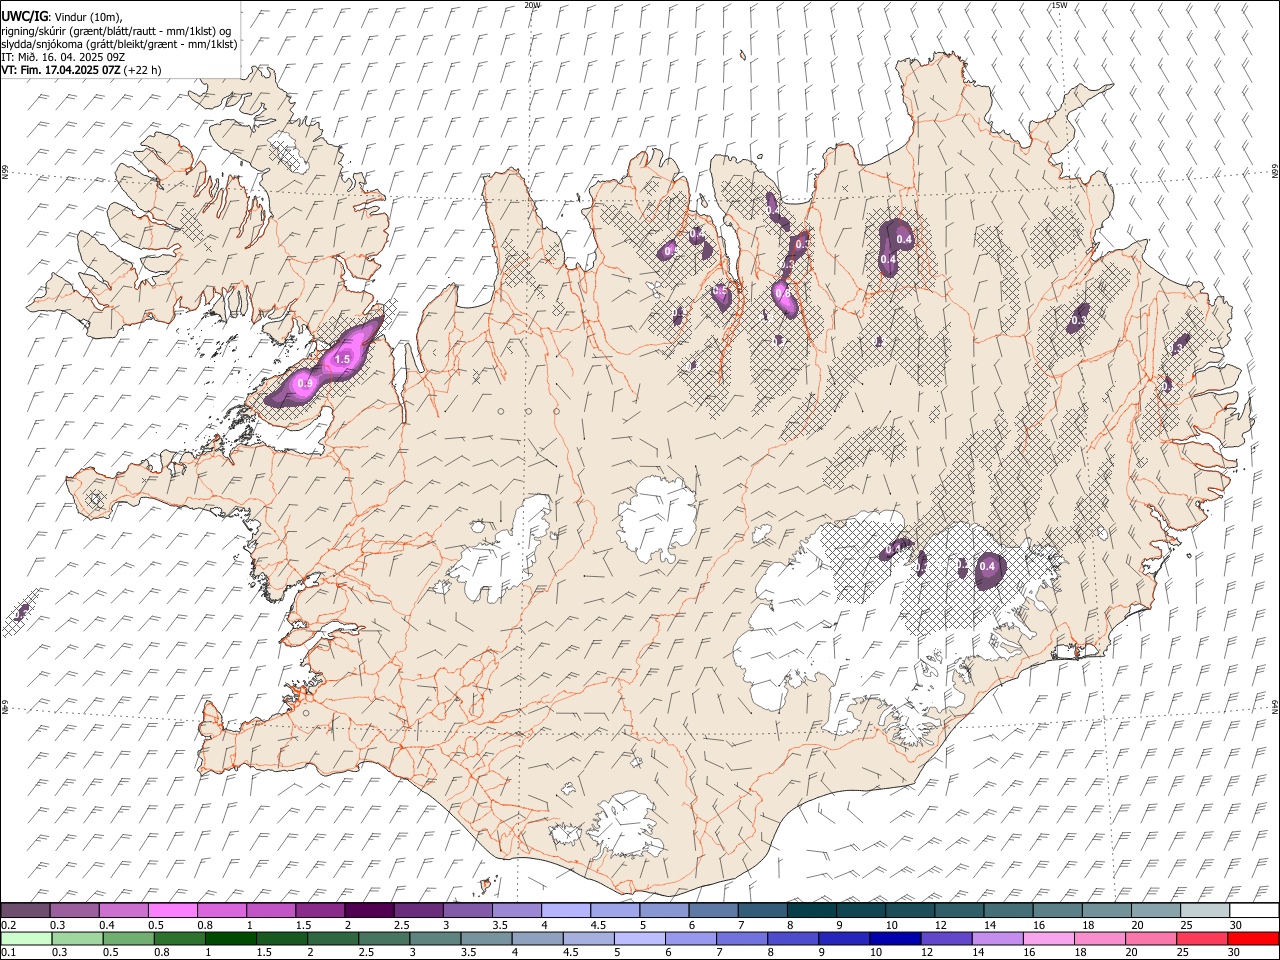Pick darkest purple upper swatch between 2 and 2.5
Viewport: 1280px width, 960px height.
(x=369, y=911)
